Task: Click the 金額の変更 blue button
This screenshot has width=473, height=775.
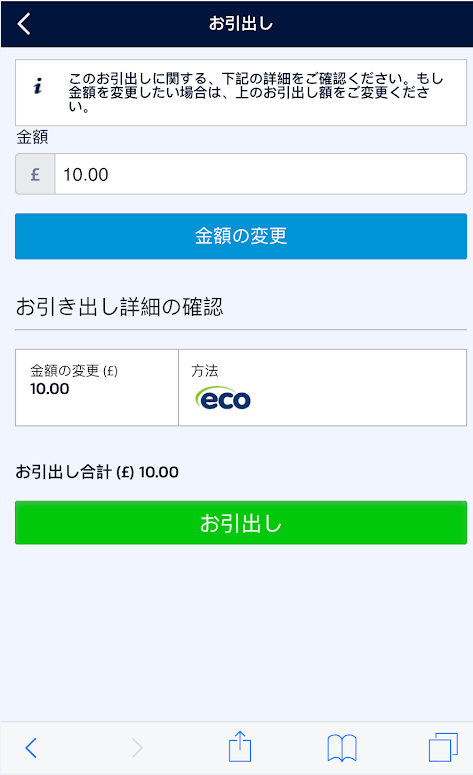Action: point(241,236)
